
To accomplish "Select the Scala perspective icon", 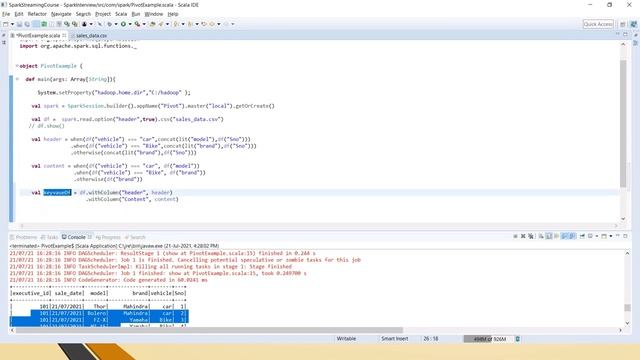I will pyautogui.click(x=633, y=24).
